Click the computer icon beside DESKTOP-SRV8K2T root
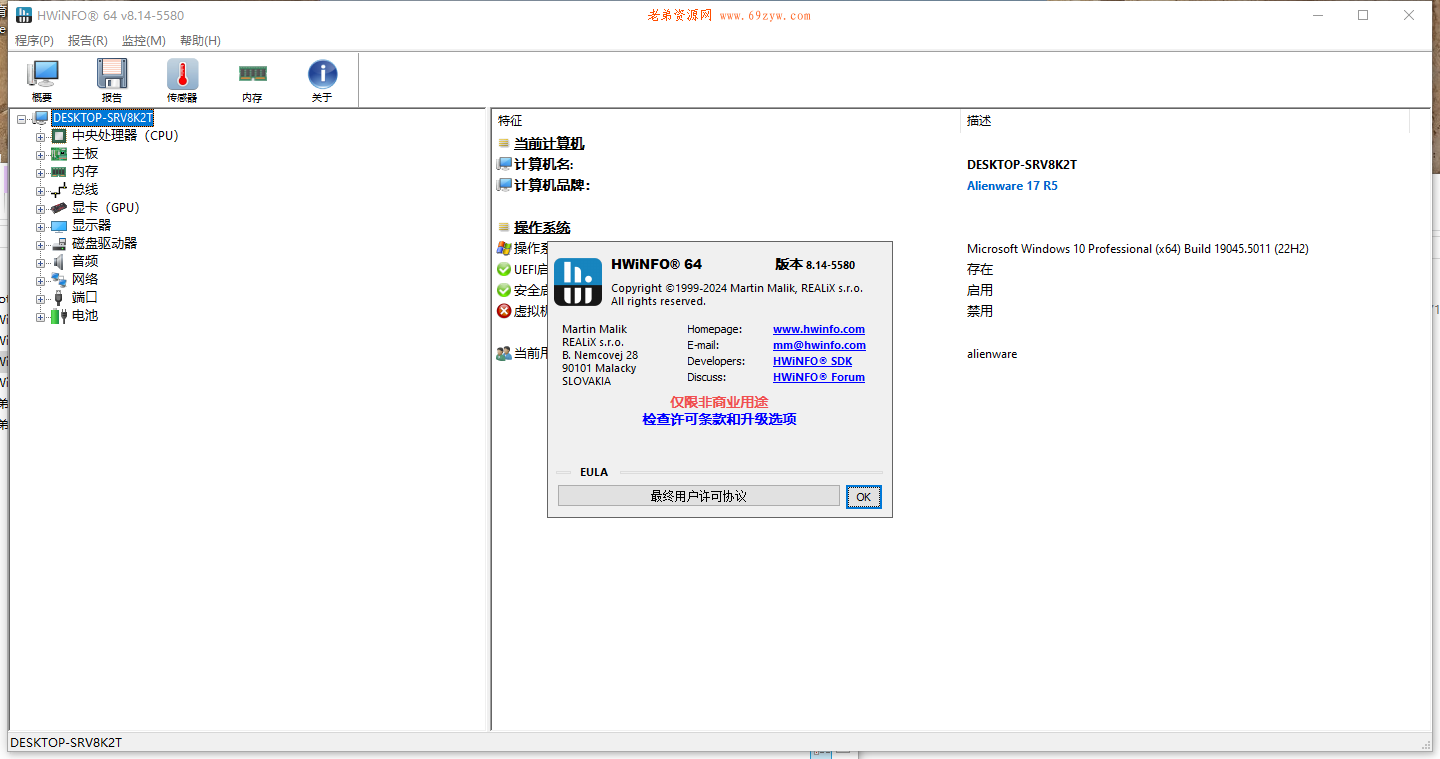This screenshot has height=759, width=1440. [41, 118]
